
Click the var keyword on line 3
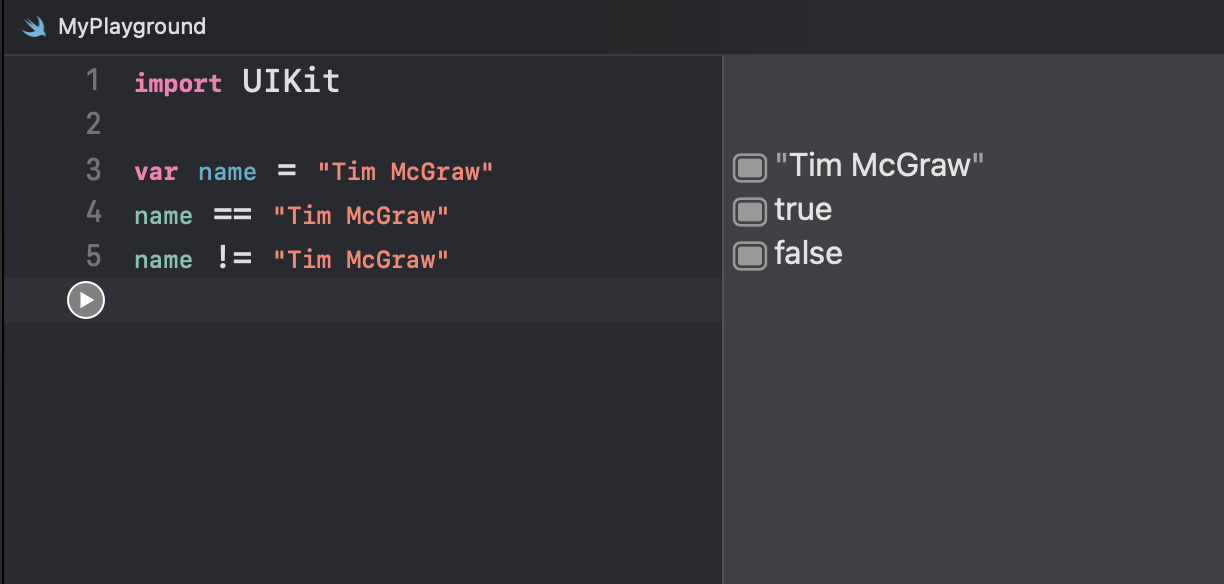156,172
